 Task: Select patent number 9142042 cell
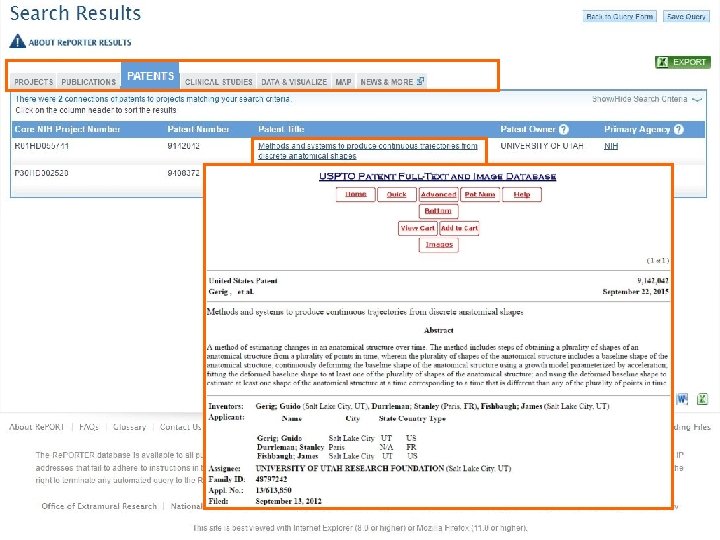click(183, 146)
